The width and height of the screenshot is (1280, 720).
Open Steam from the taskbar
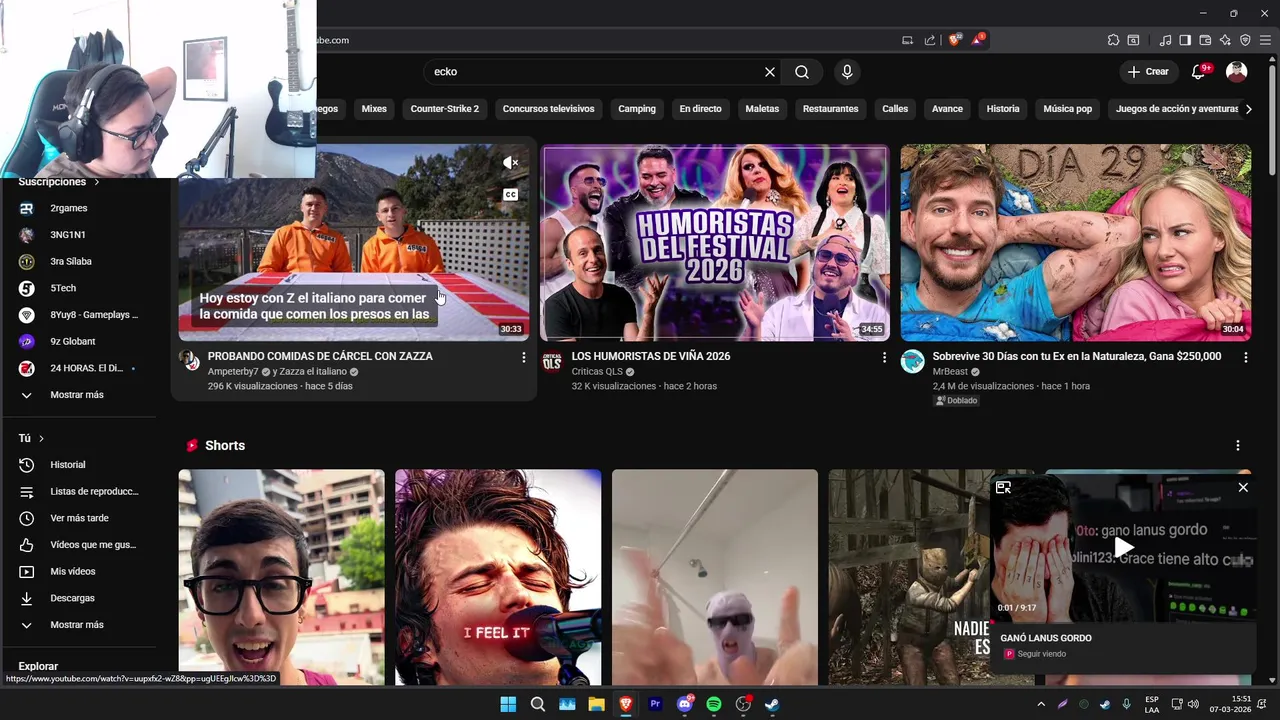[772, 704]
